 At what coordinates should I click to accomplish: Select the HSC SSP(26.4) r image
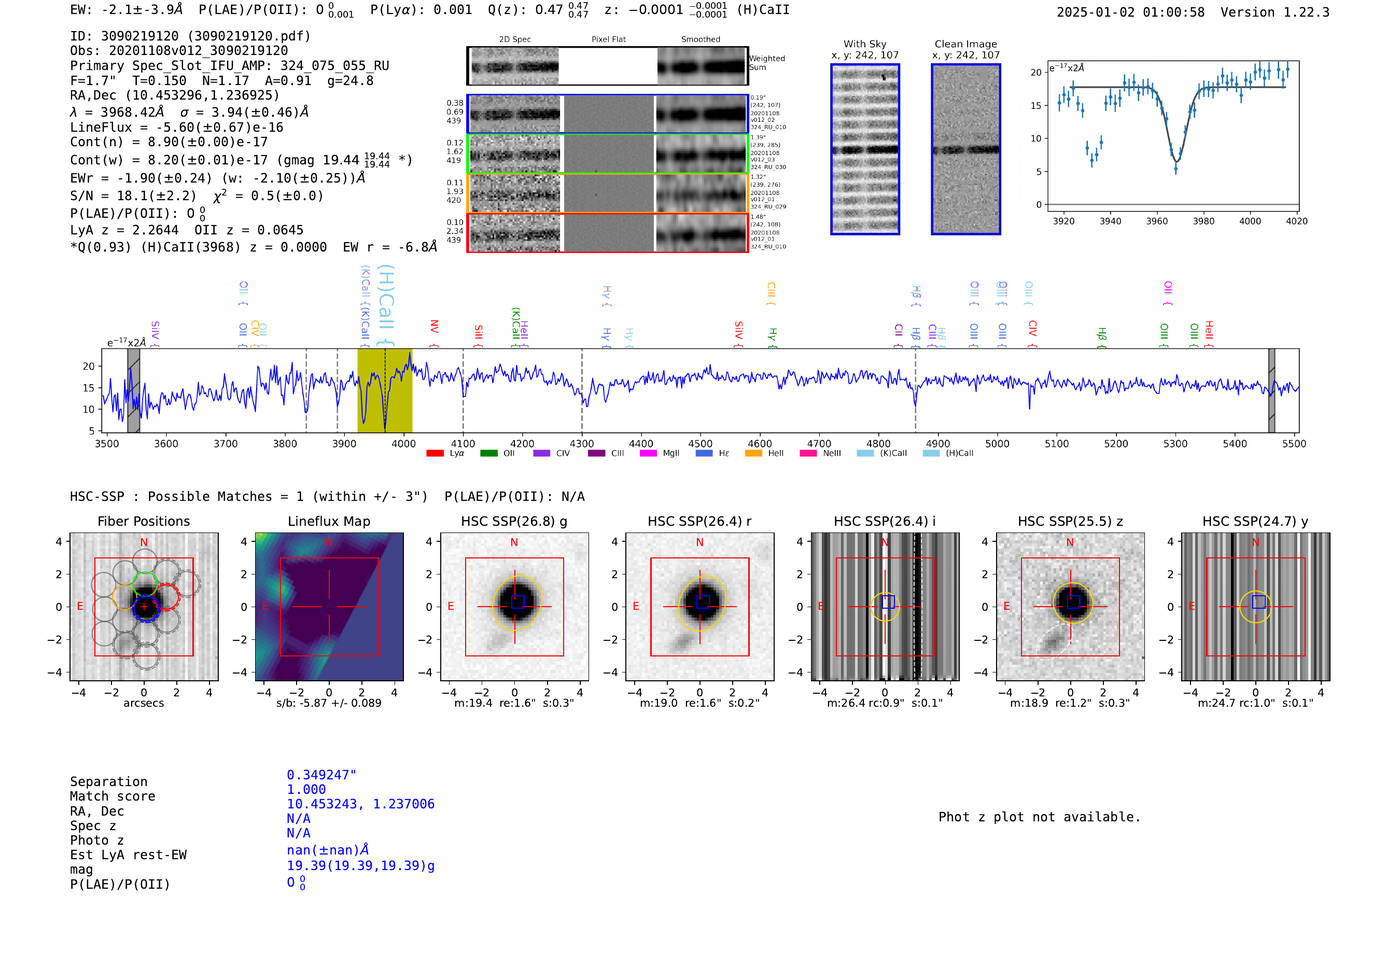pos(700,607)
